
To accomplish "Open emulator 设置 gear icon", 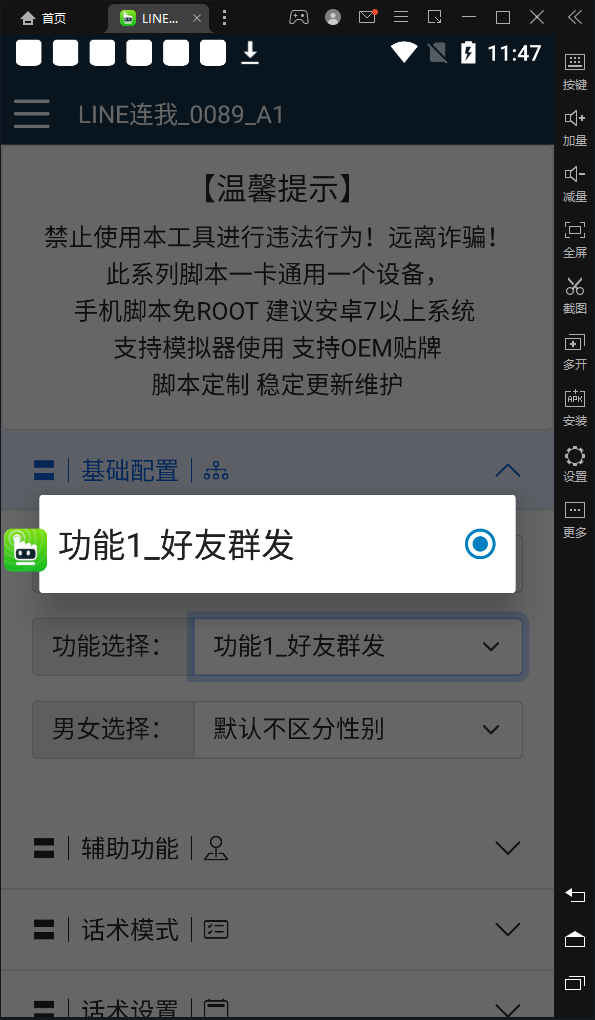I will pyautogui.click(x=574, y=463).
